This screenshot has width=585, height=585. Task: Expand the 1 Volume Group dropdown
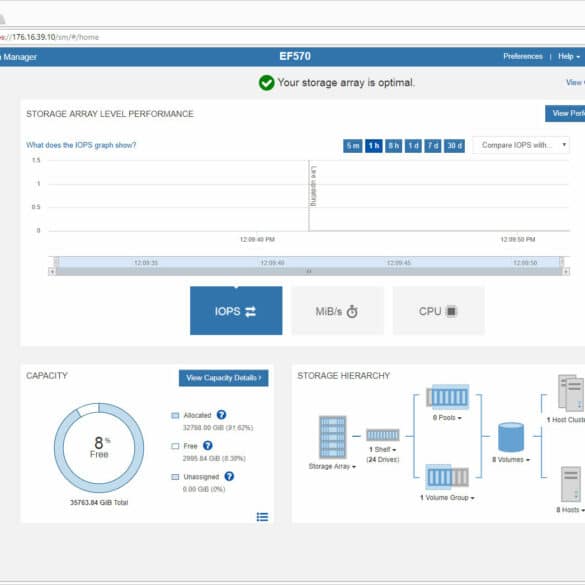coord(447,497)
